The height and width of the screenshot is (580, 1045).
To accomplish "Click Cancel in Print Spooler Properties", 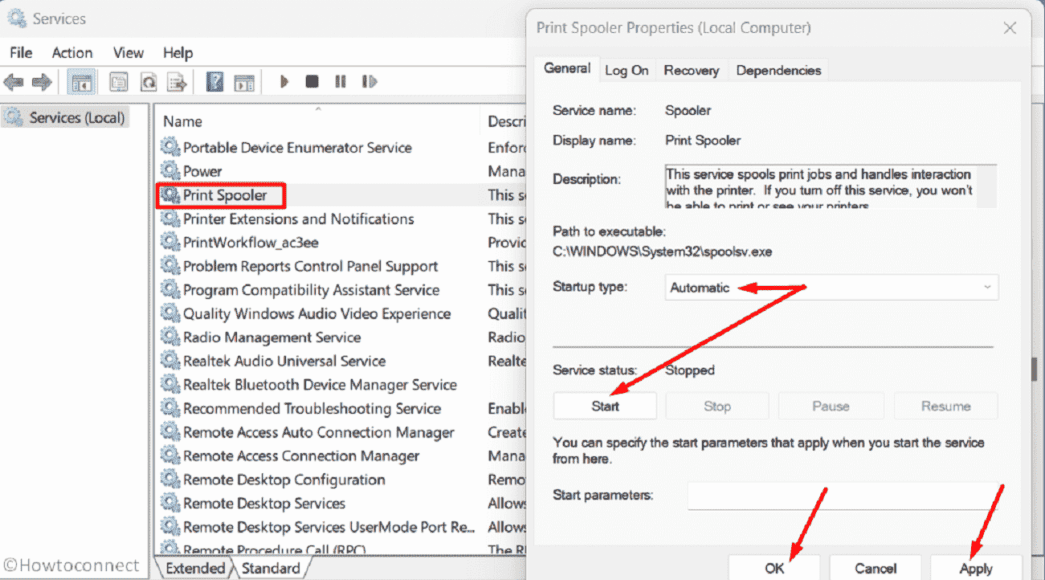I will pyautogui.click(x=875, y=568).
